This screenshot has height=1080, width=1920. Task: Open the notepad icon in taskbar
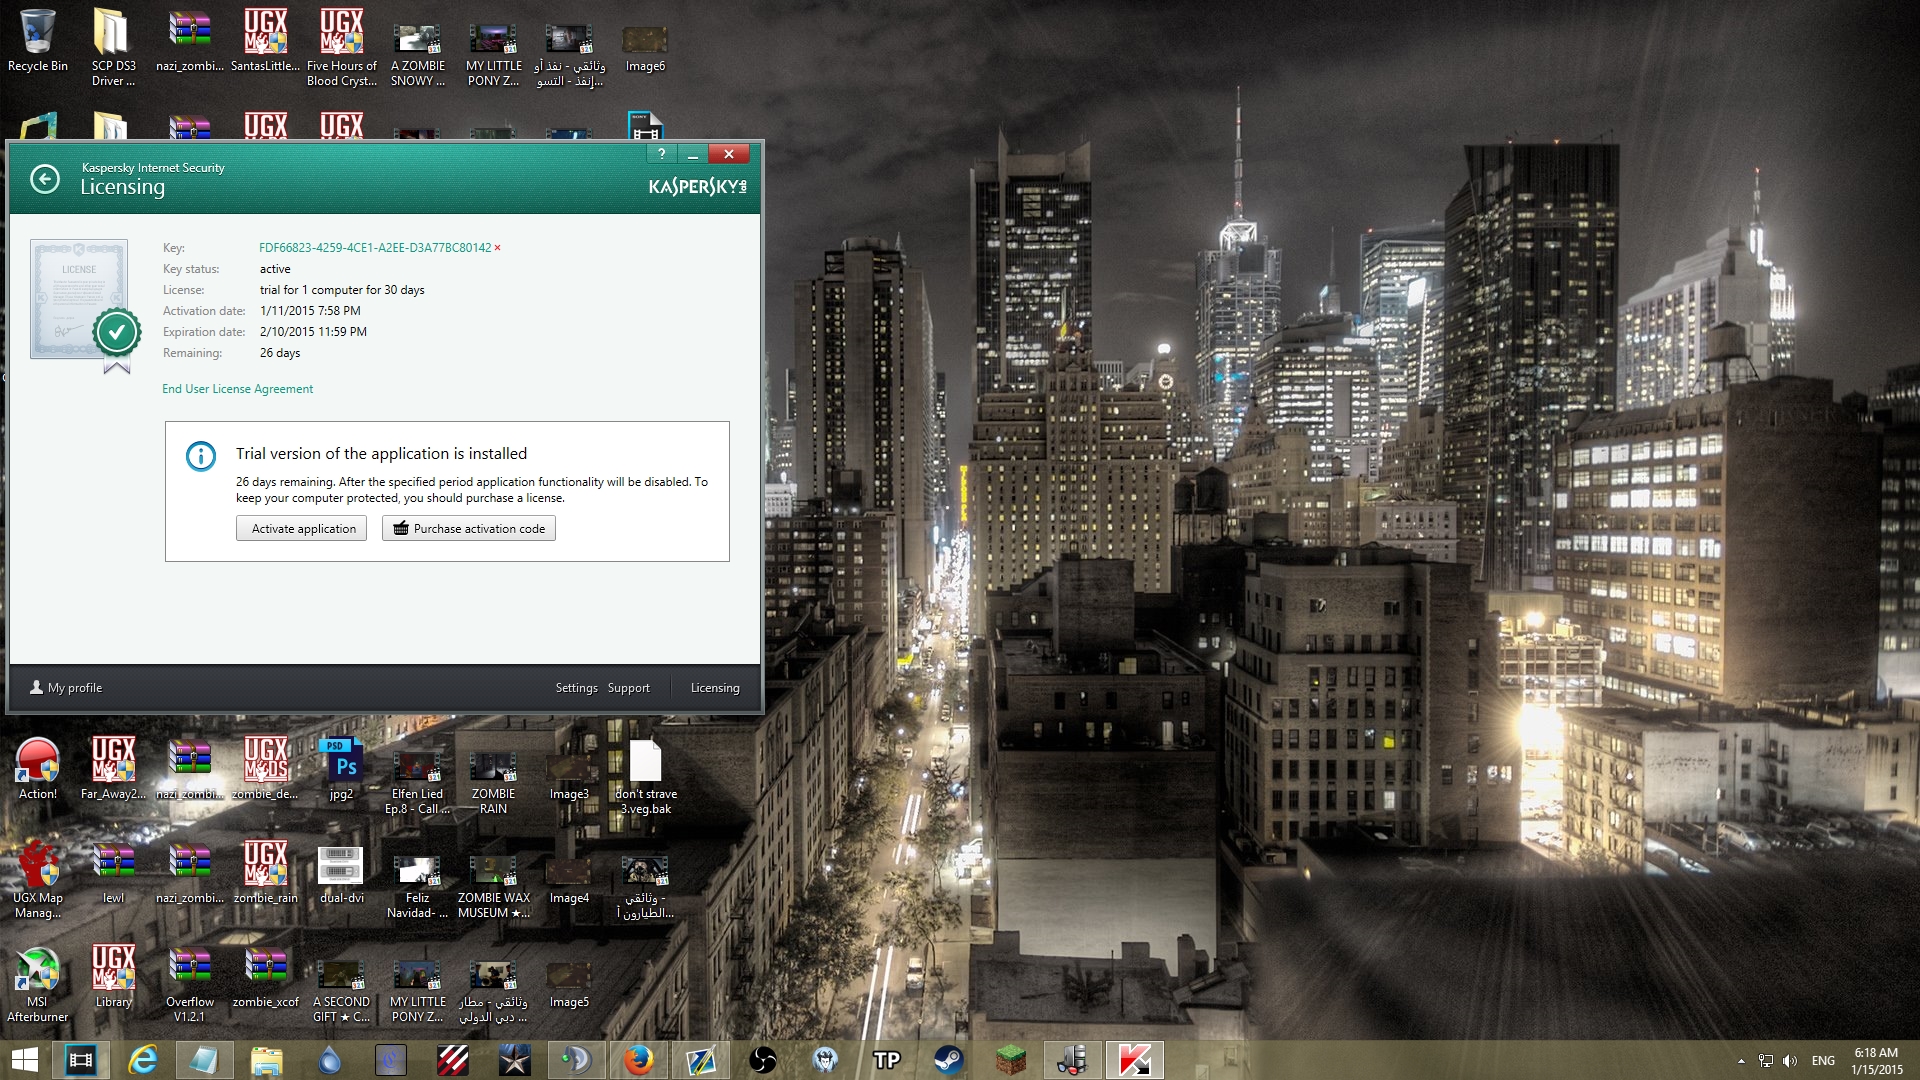point(204,1060)
